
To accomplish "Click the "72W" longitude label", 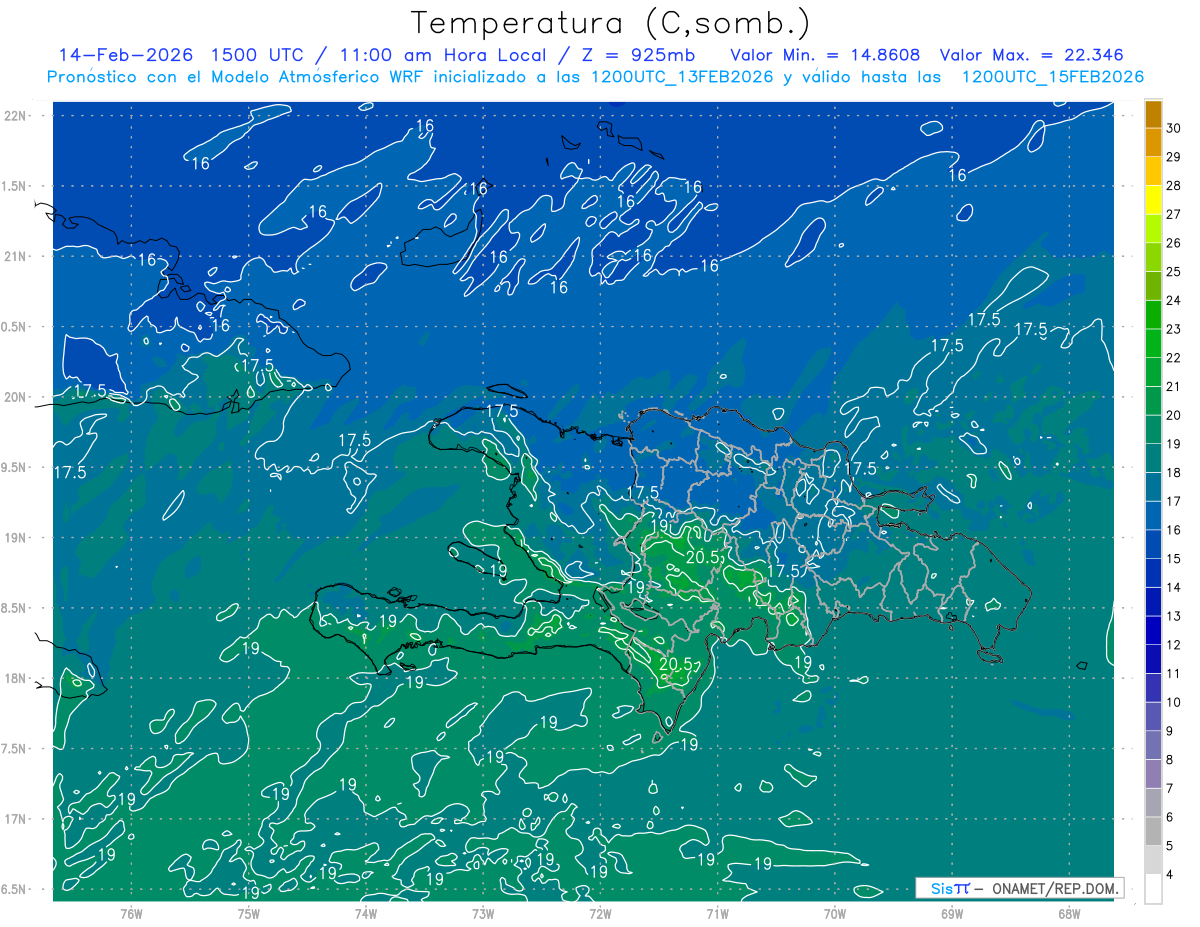I will coord(600,913).
